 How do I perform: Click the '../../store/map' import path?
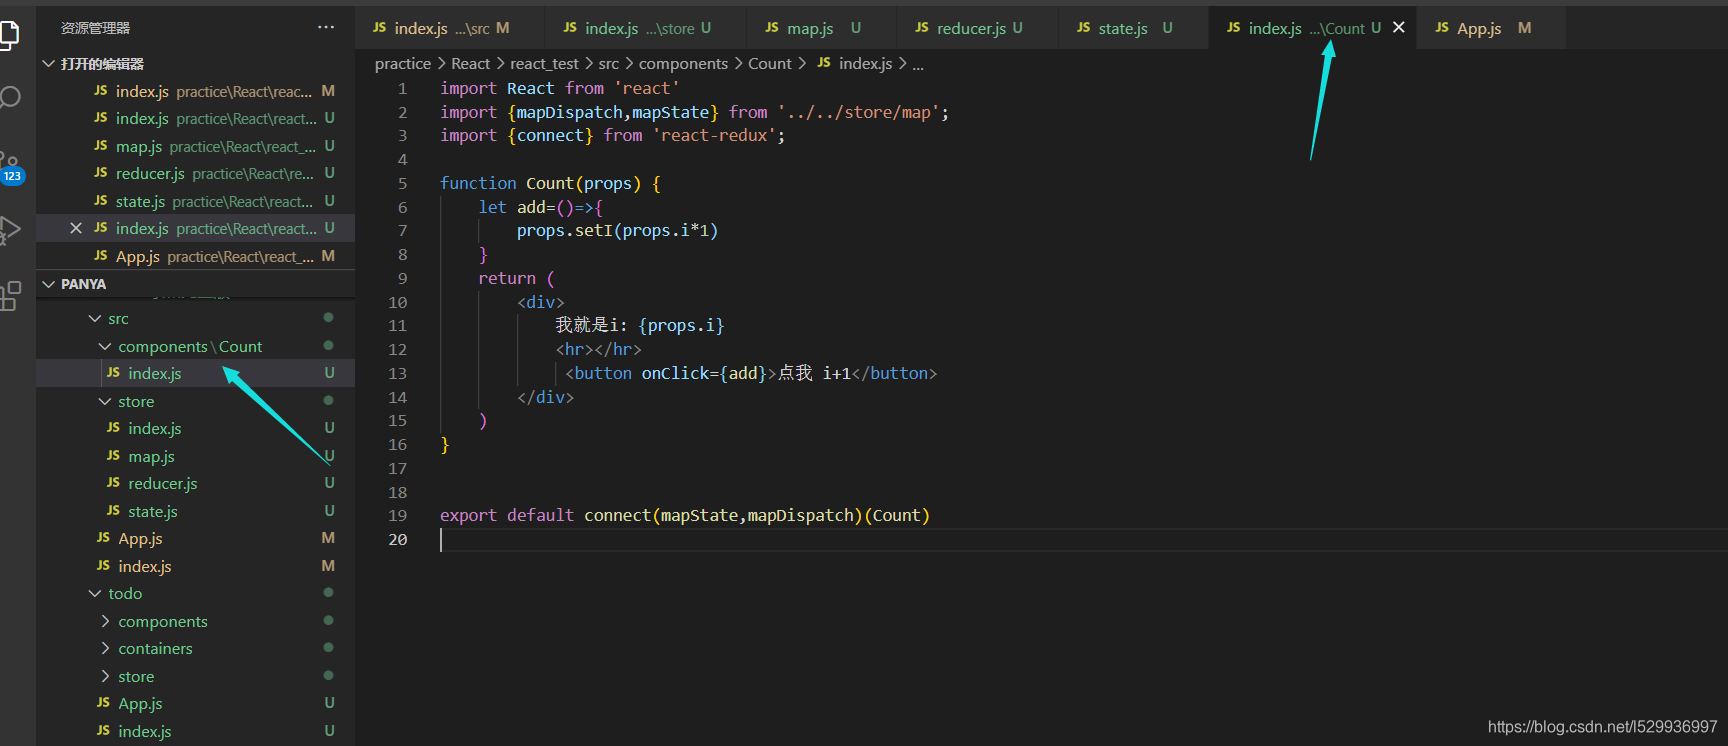coord(859,112)
